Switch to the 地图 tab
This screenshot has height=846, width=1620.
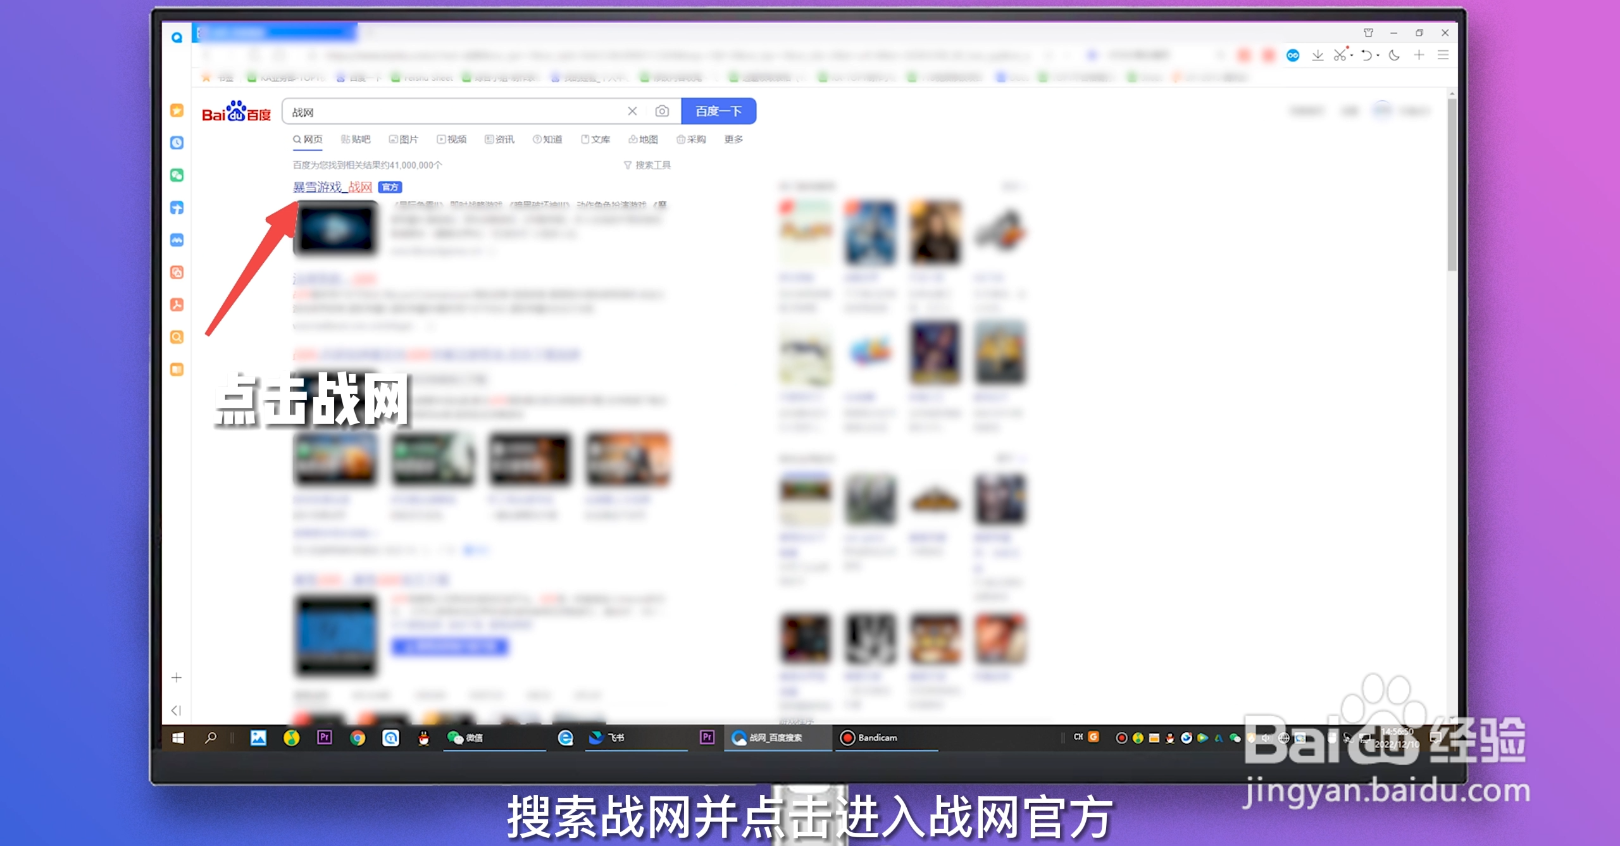[x=644, y=140]
